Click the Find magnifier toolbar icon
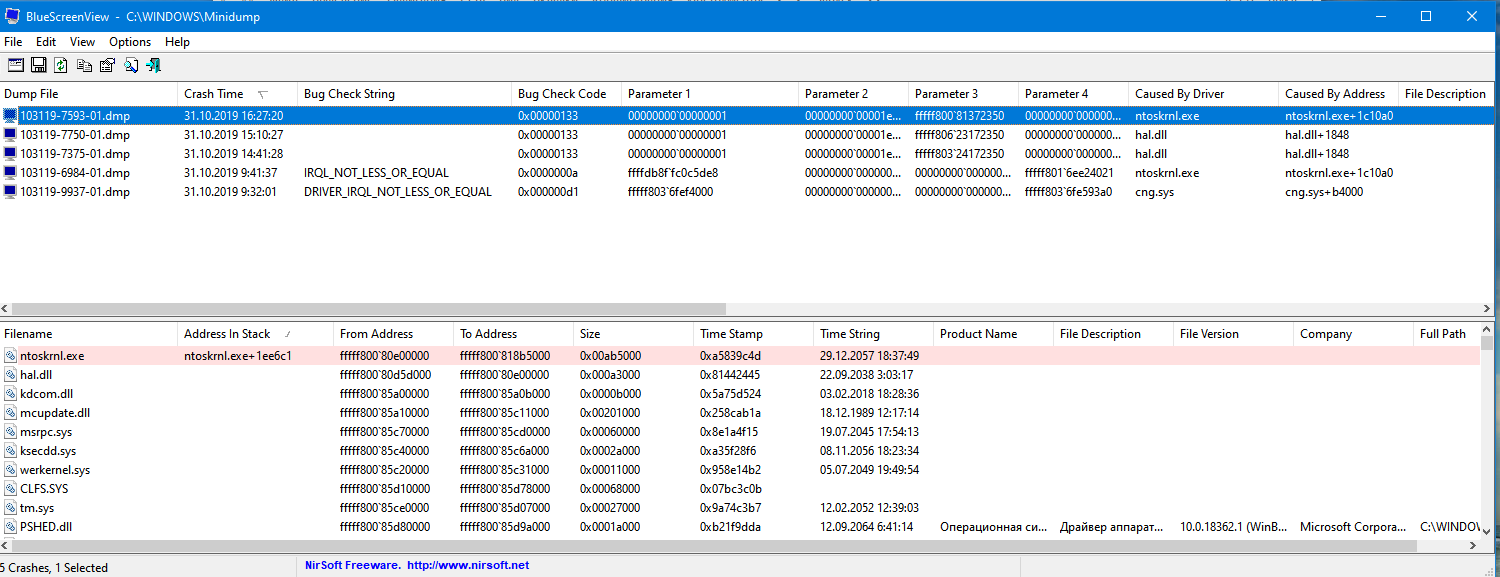 pos(130,65)
